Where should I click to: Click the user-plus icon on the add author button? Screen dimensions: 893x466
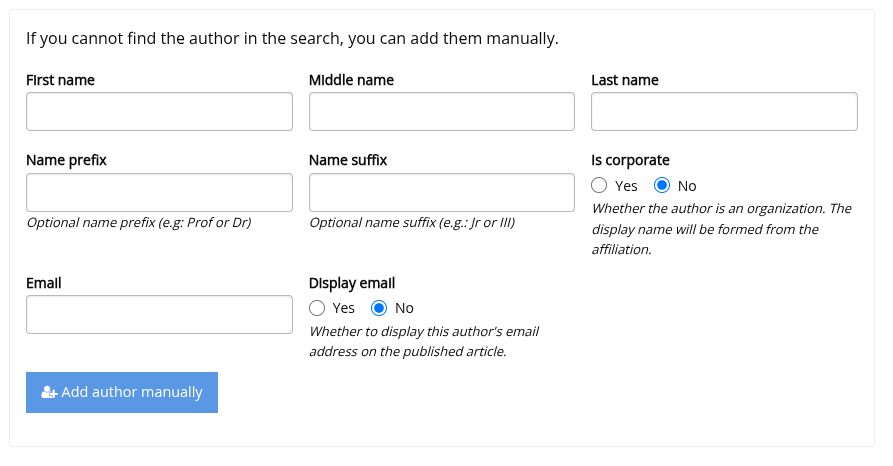click(49, 393)
